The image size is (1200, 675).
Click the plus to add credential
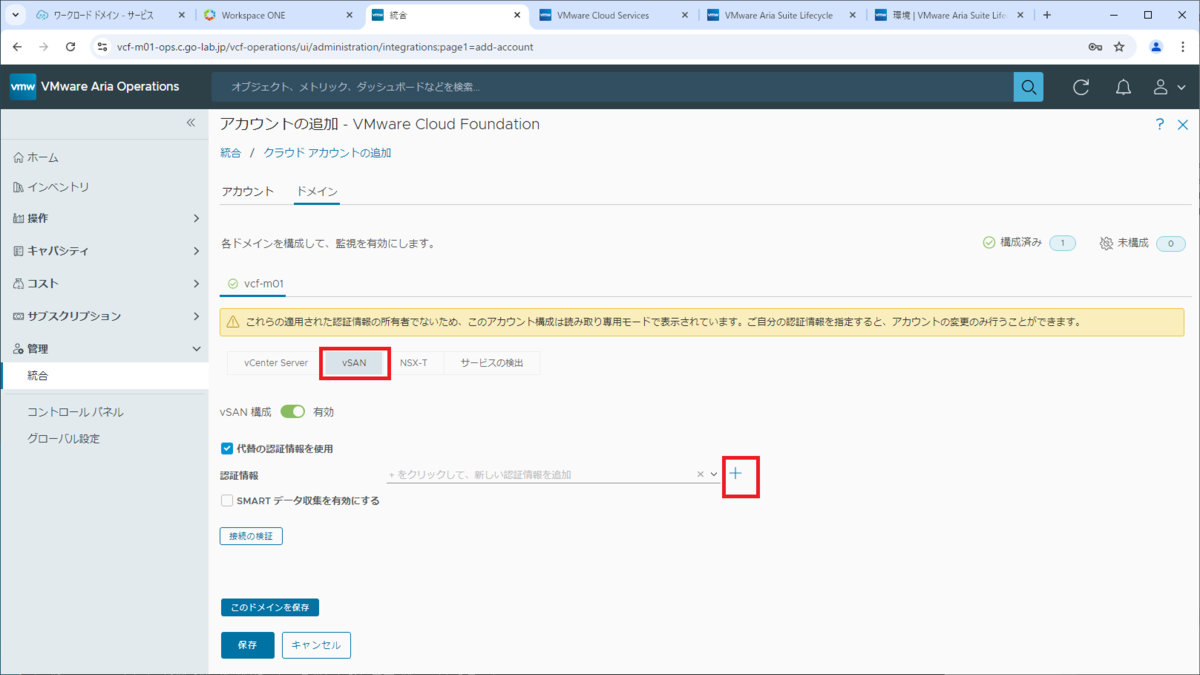pos(735,473)
